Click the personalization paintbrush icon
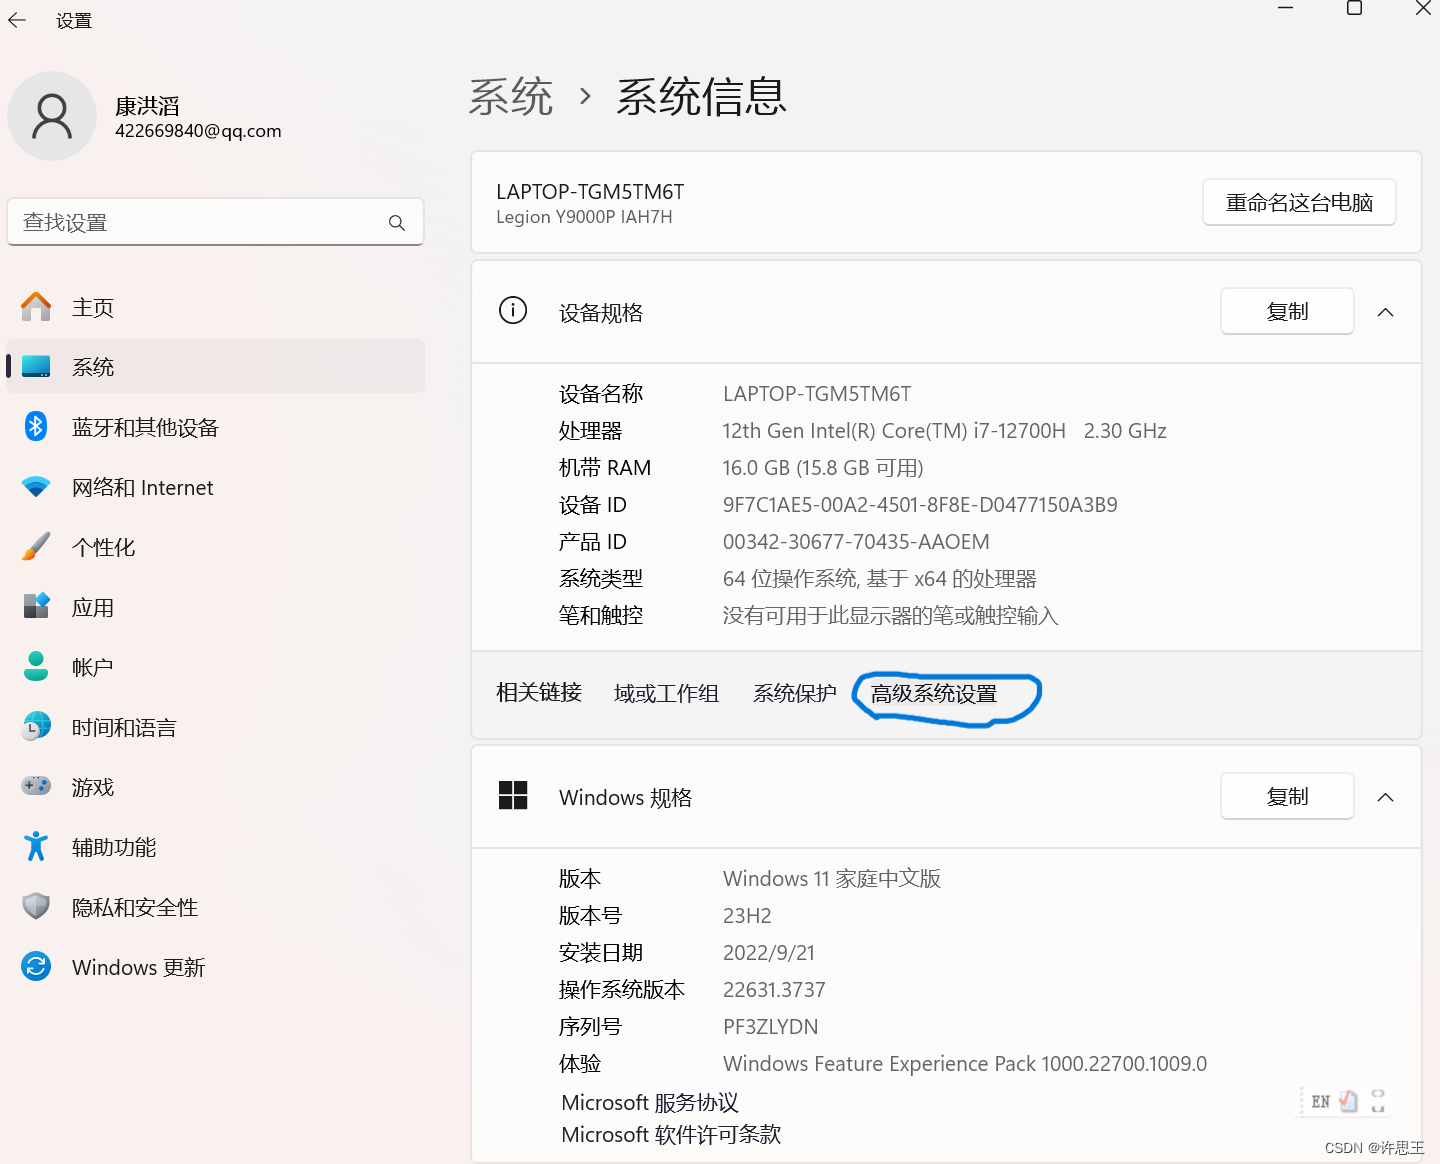The image size is (1440, 1164). click(36, 547)
